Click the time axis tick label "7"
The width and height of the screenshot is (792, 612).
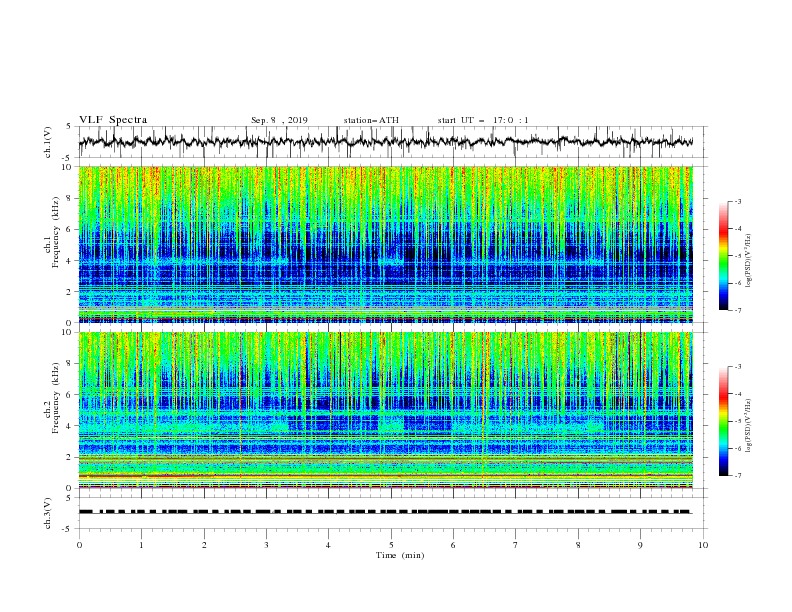(x=516, y=545)
